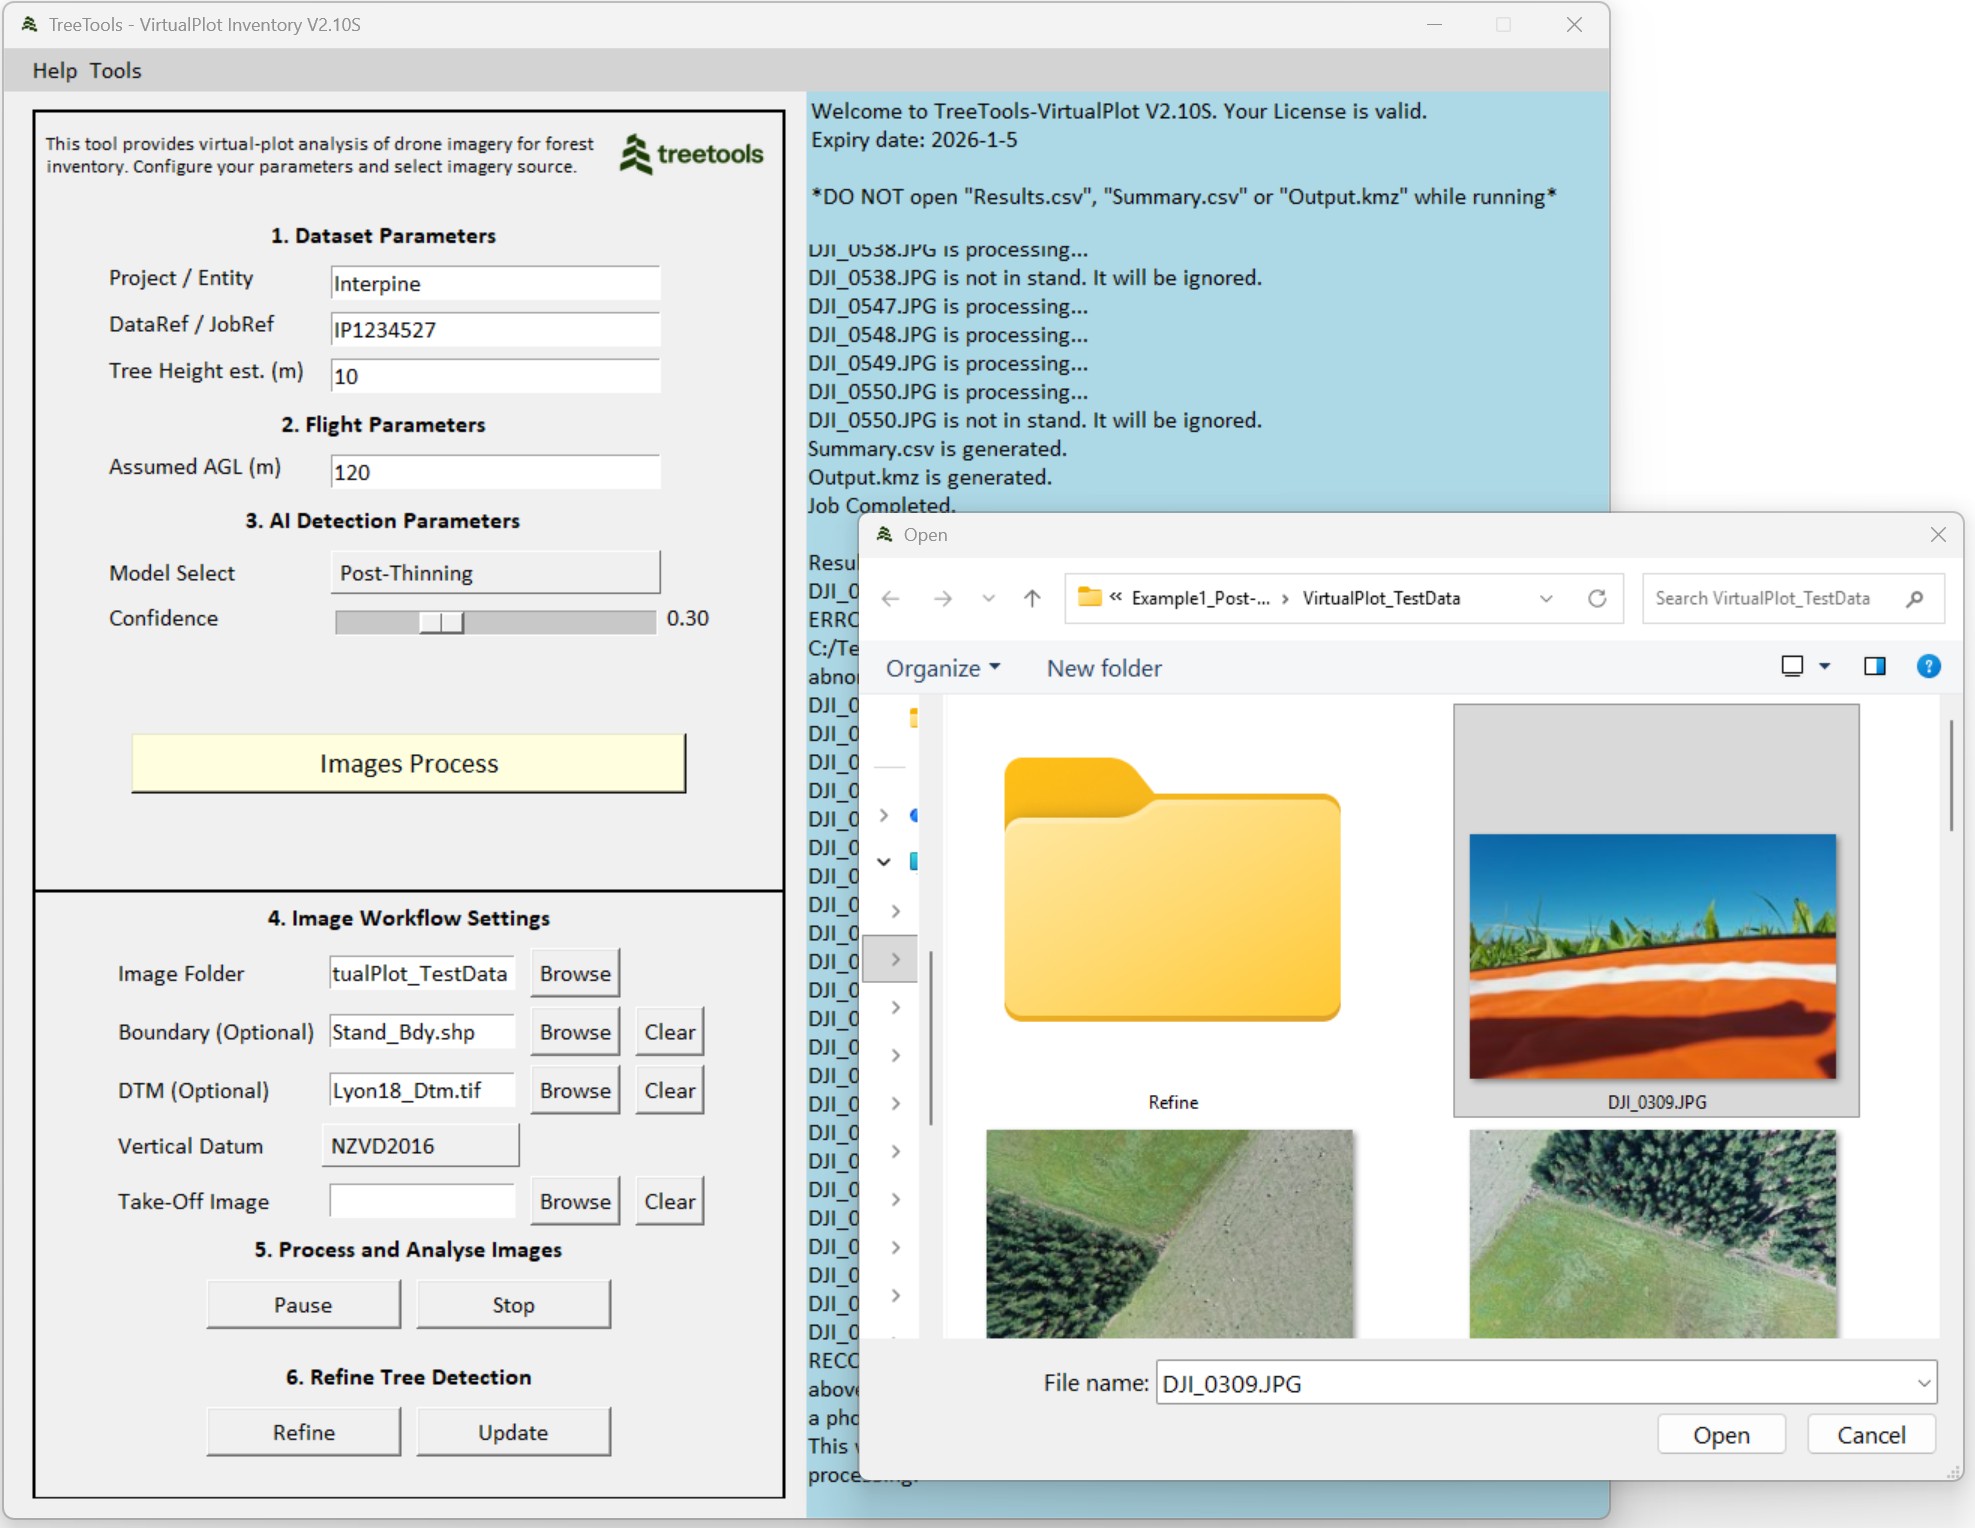This screenshot has height=1528, width=1975.
Task: Expand the address path history dropdown
Action: click(1546, 598)
